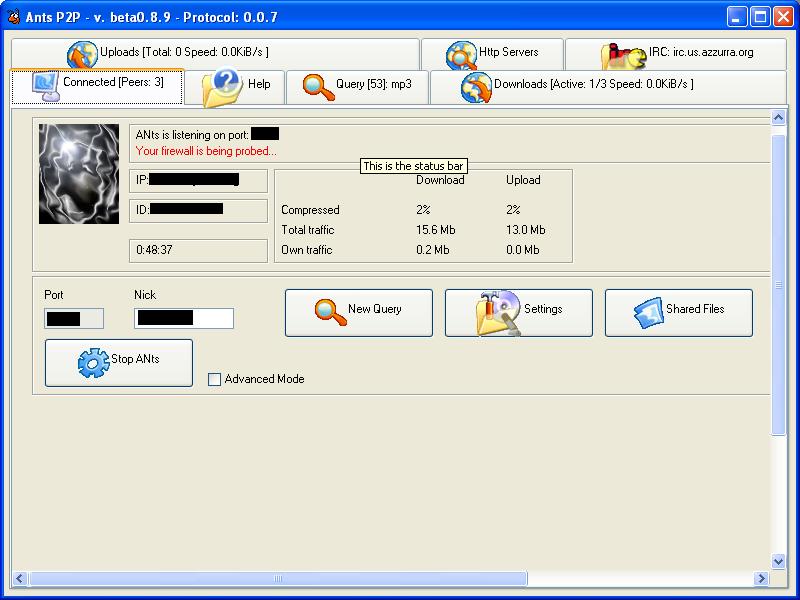Click the Total traffic upload value 13.0 Mb
Image resolution: width=800 pixels, height=600 pixels.
526,230
